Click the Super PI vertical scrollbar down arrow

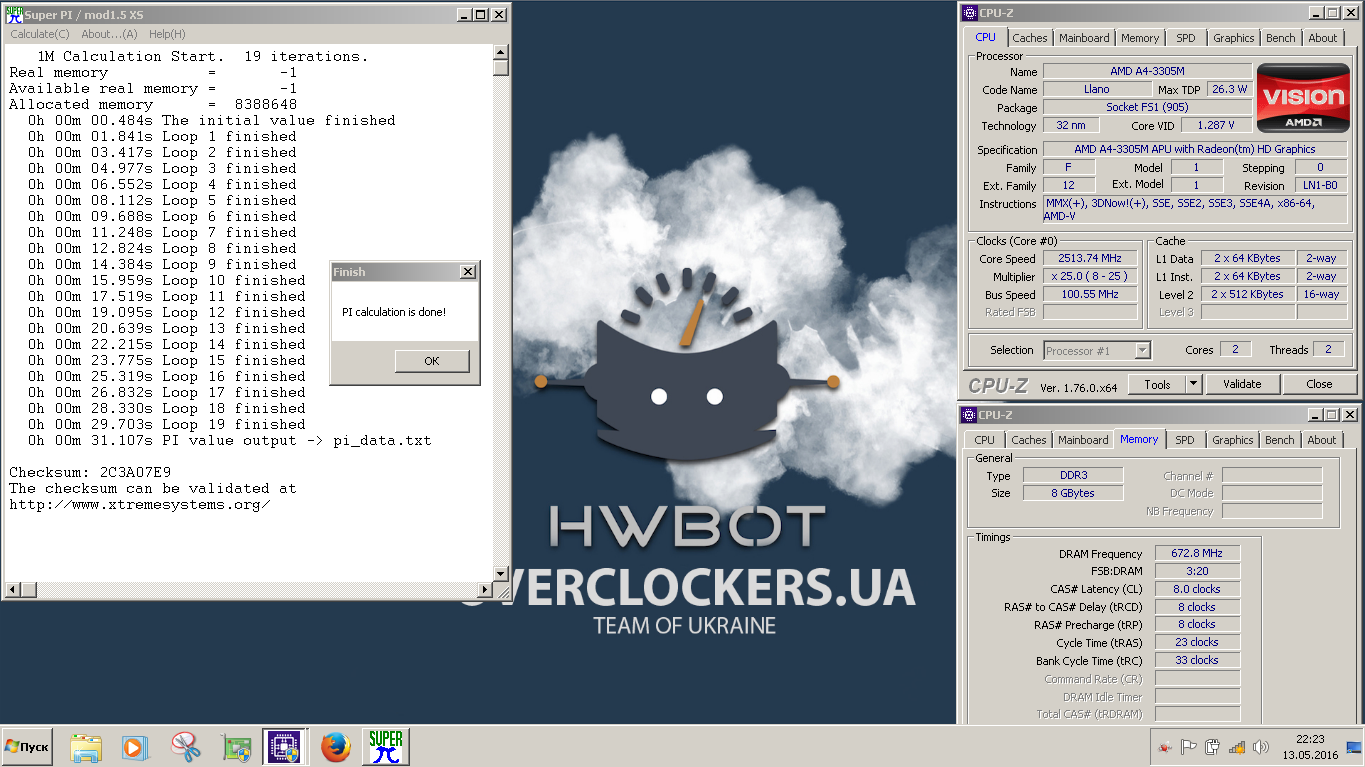pos(501,572)
